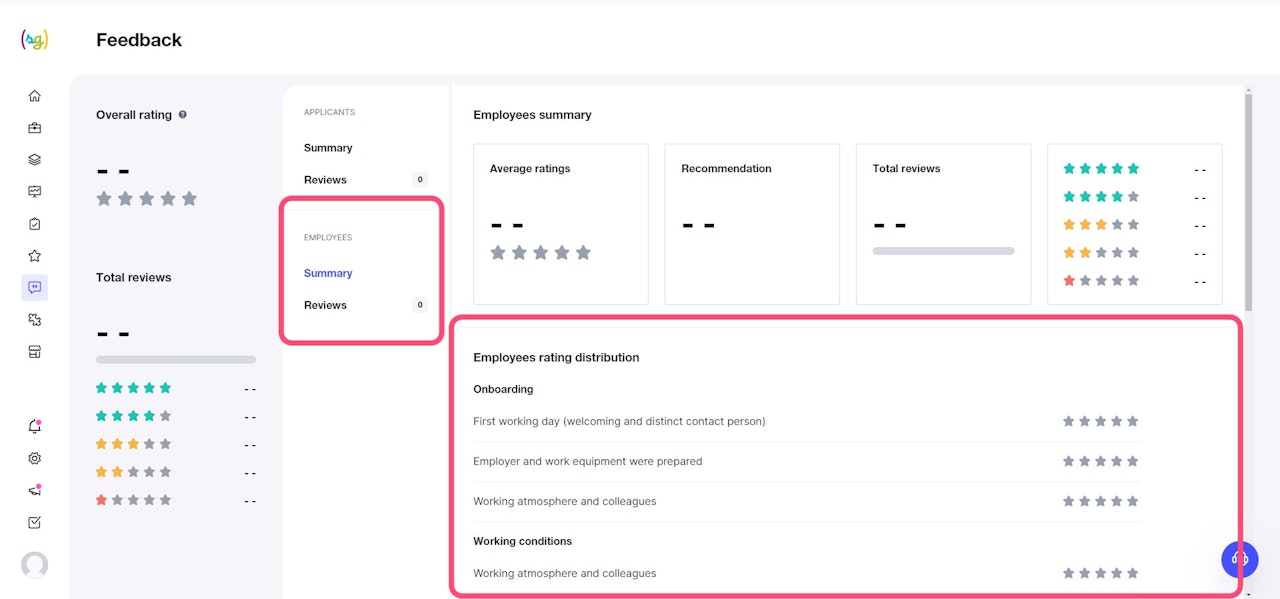This screenshot has width=1280, height=599.
Task: Open the checkbox tasks sidebar icon
Action: click(x=35, y=522)
